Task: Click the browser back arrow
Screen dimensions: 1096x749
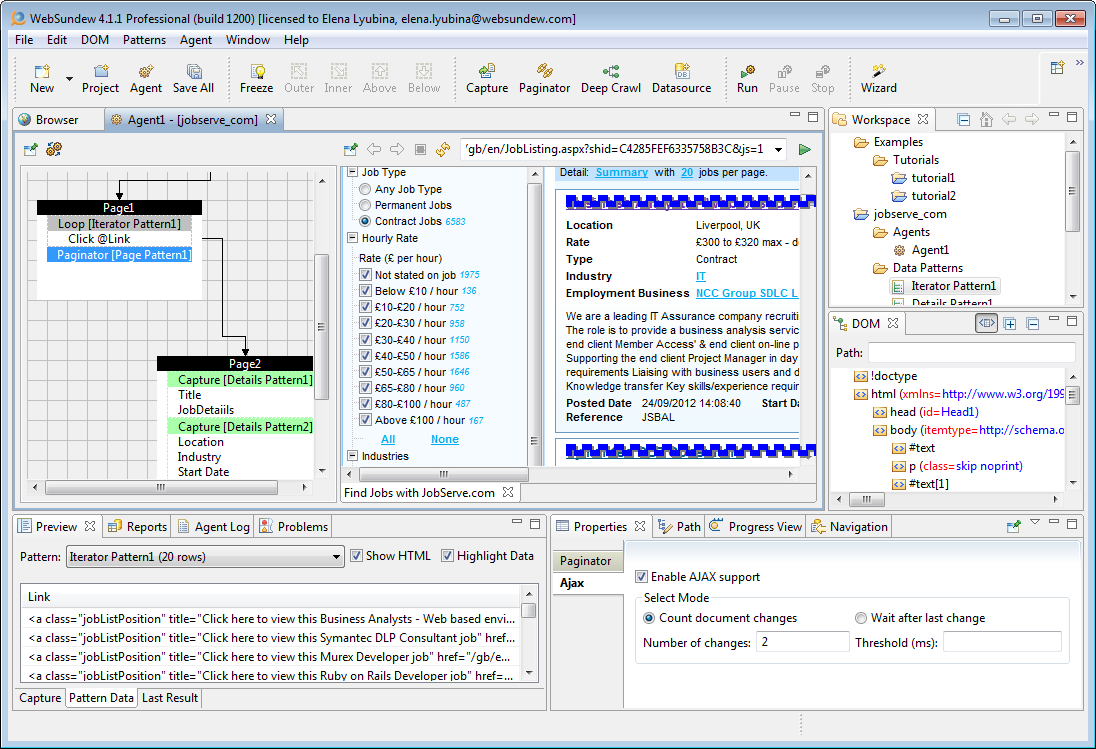Action: point(374,149)
